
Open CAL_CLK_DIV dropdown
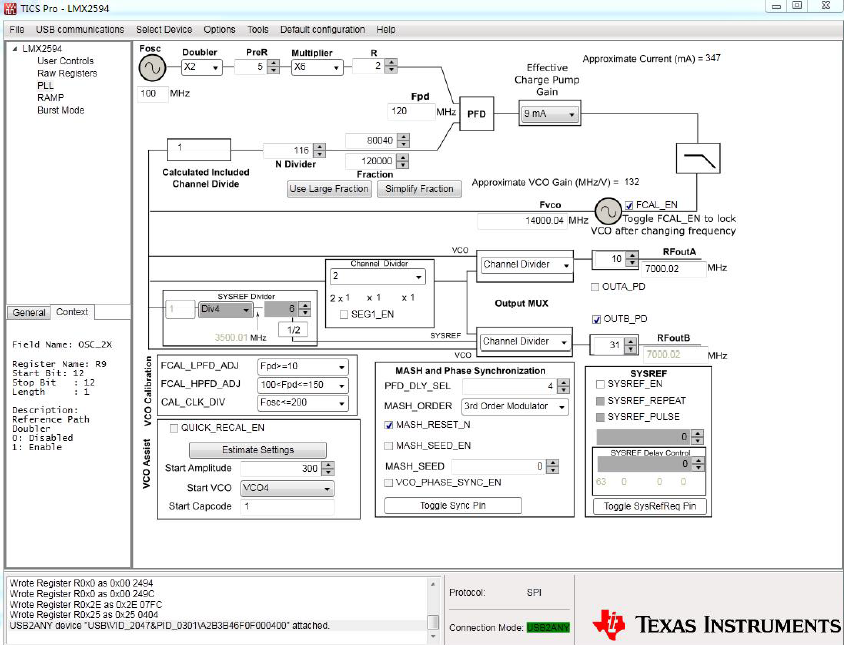click(x=303, y=403)
